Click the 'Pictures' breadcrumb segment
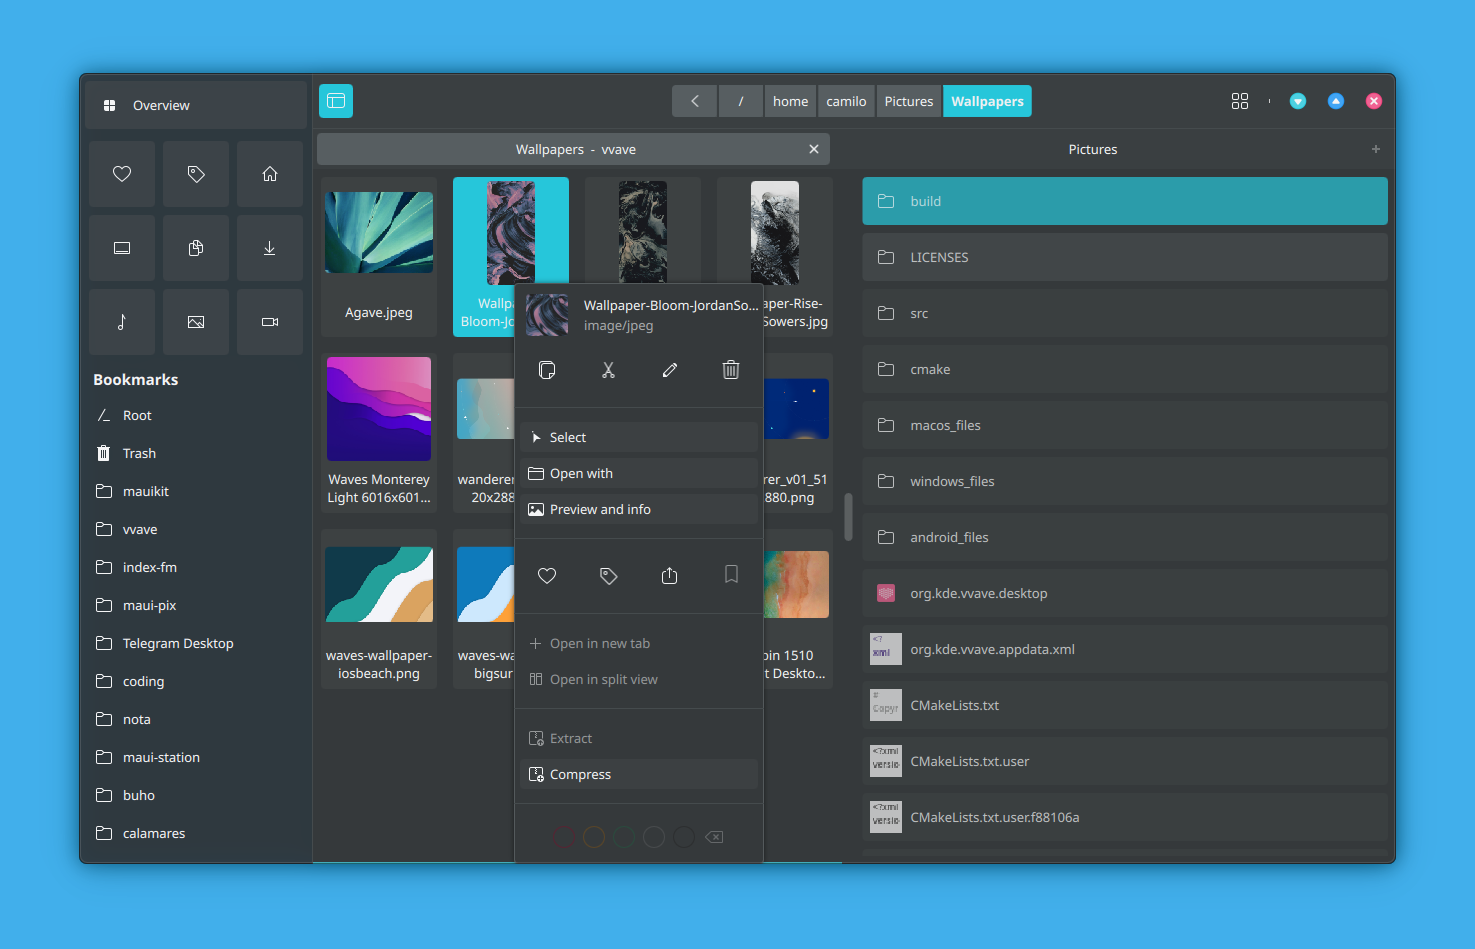Viewport: 1475px width, 949px height. click(908, 101)
